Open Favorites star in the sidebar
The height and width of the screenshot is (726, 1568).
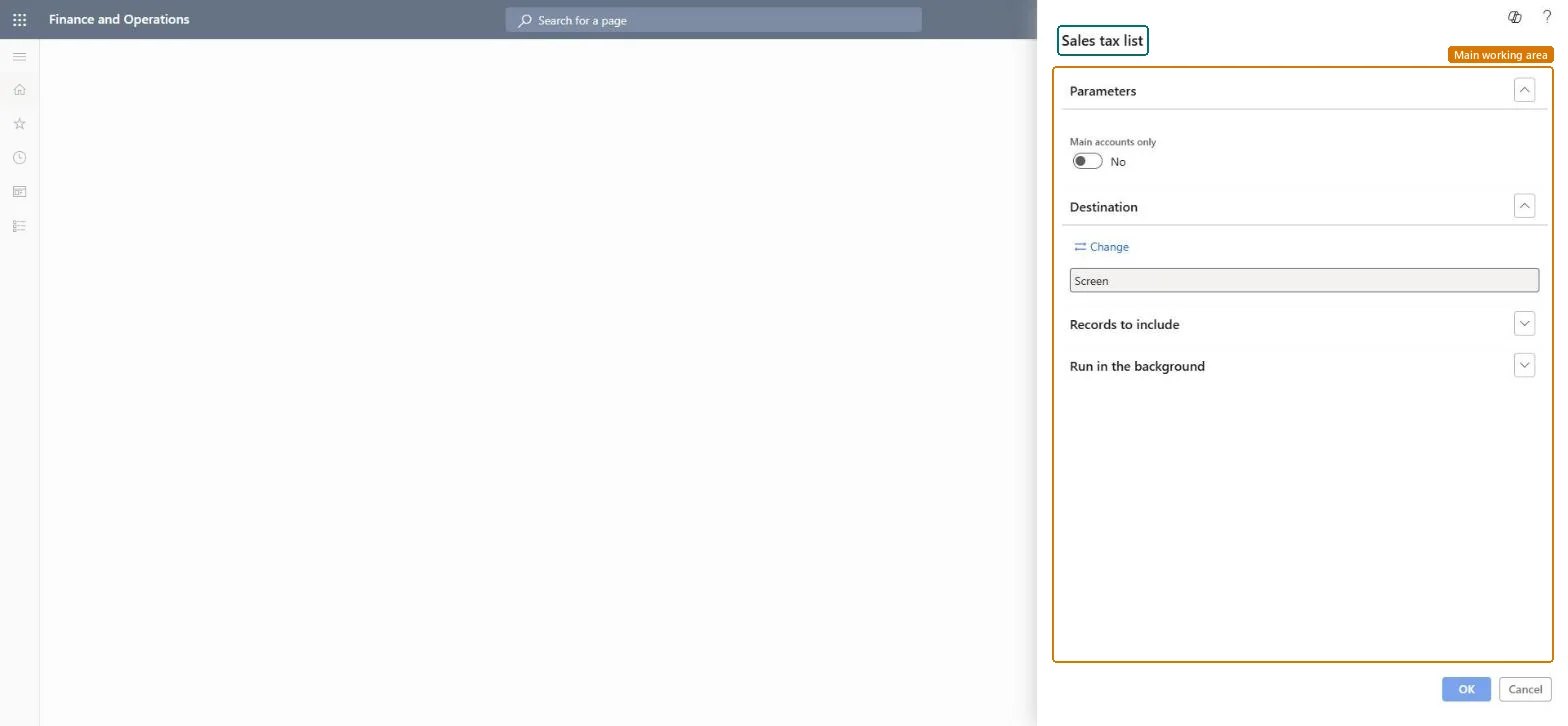click(19, 124)
